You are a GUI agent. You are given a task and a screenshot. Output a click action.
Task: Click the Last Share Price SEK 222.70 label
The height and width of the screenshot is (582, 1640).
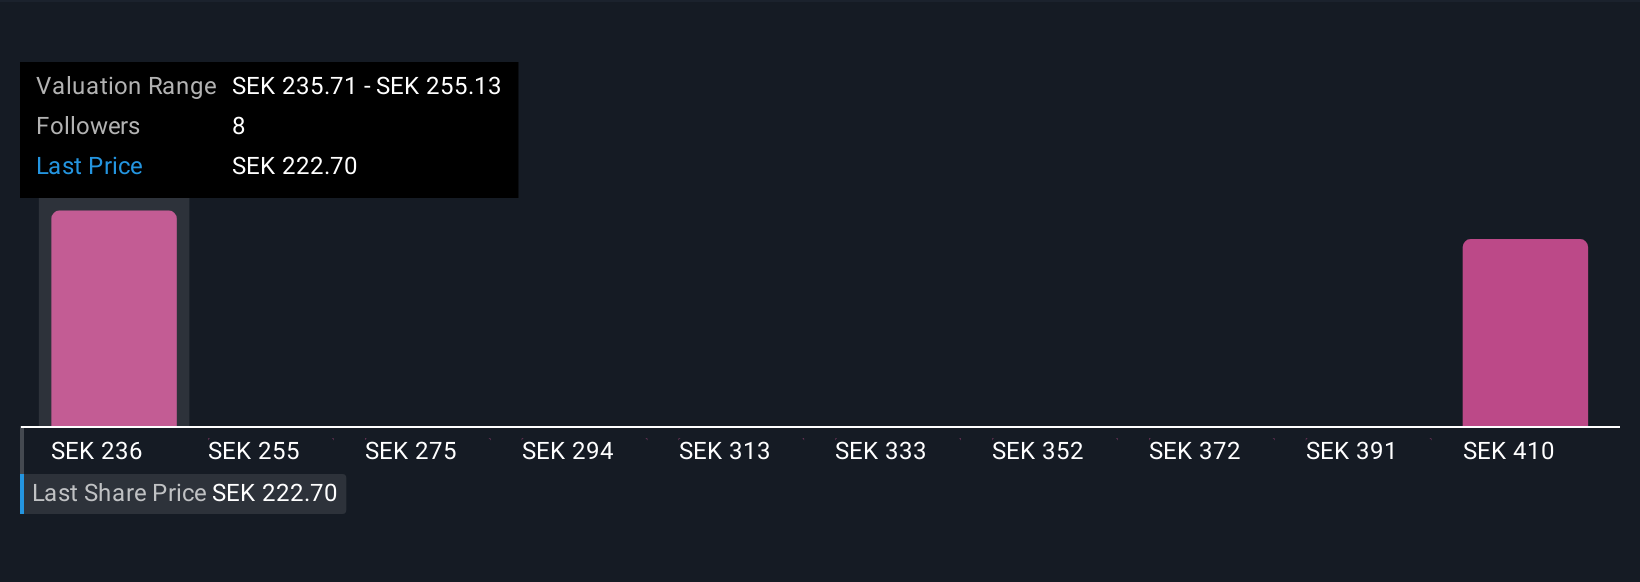click(185, 494)
